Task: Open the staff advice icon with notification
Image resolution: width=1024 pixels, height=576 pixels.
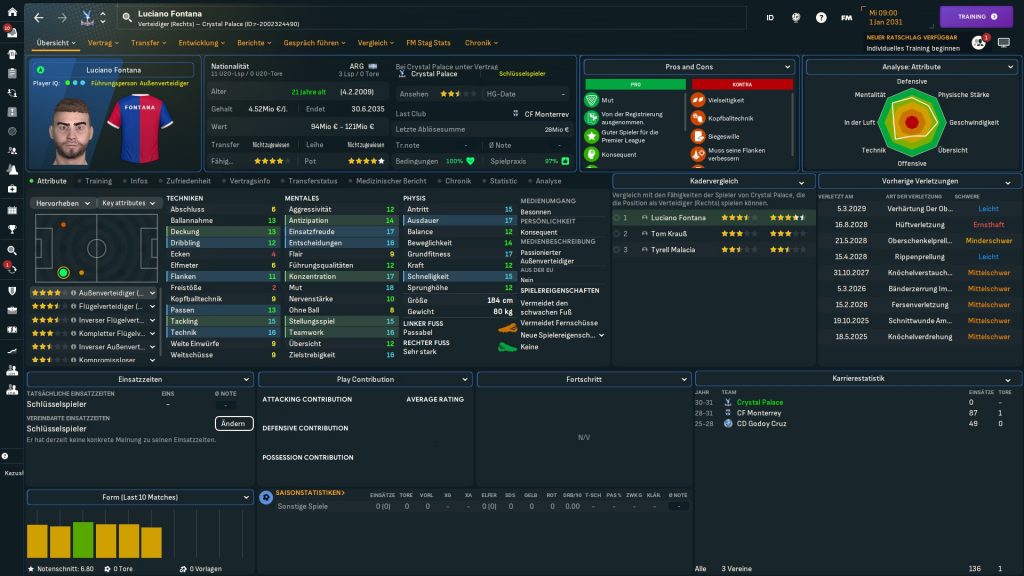Action: click(x=979, y=42)
